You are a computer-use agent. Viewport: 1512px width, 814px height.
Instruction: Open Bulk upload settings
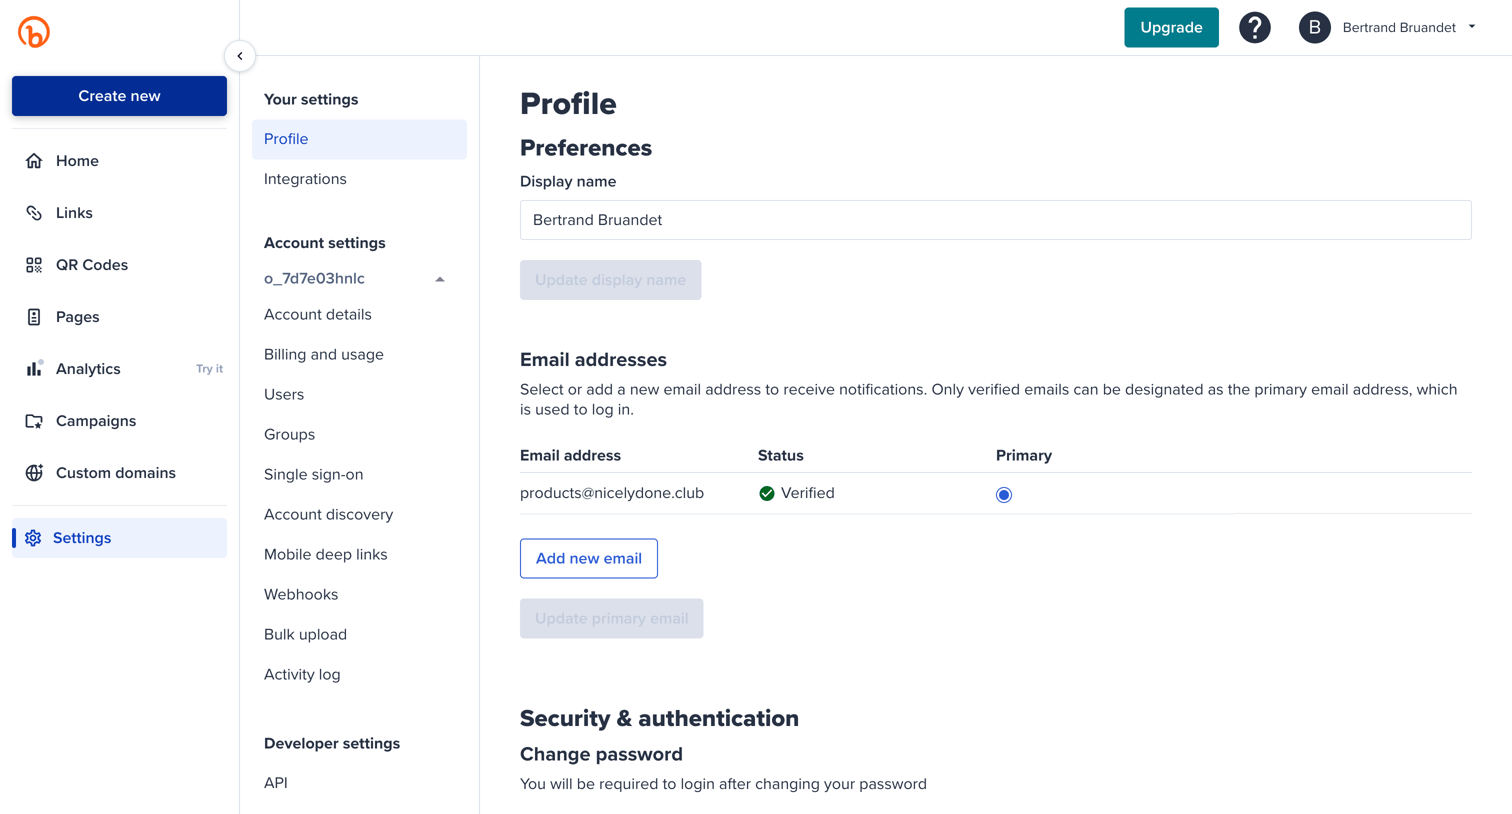click(x=306, y=635)
